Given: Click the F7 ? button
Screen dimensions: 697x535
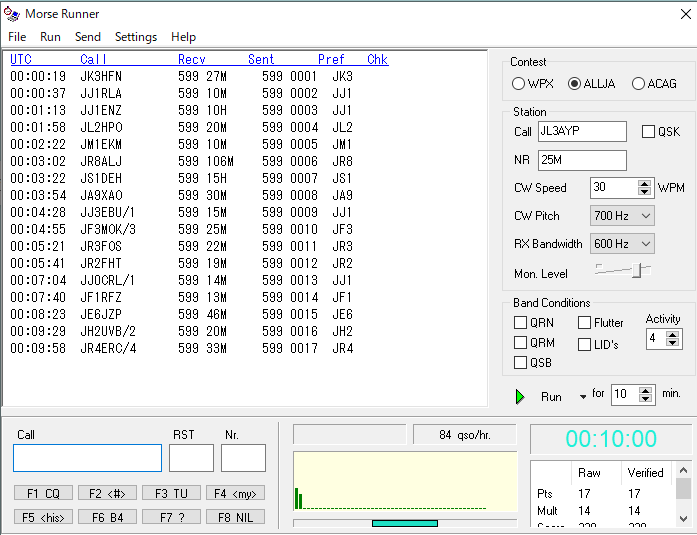Looking at the screenshot, I should point(171,517).
